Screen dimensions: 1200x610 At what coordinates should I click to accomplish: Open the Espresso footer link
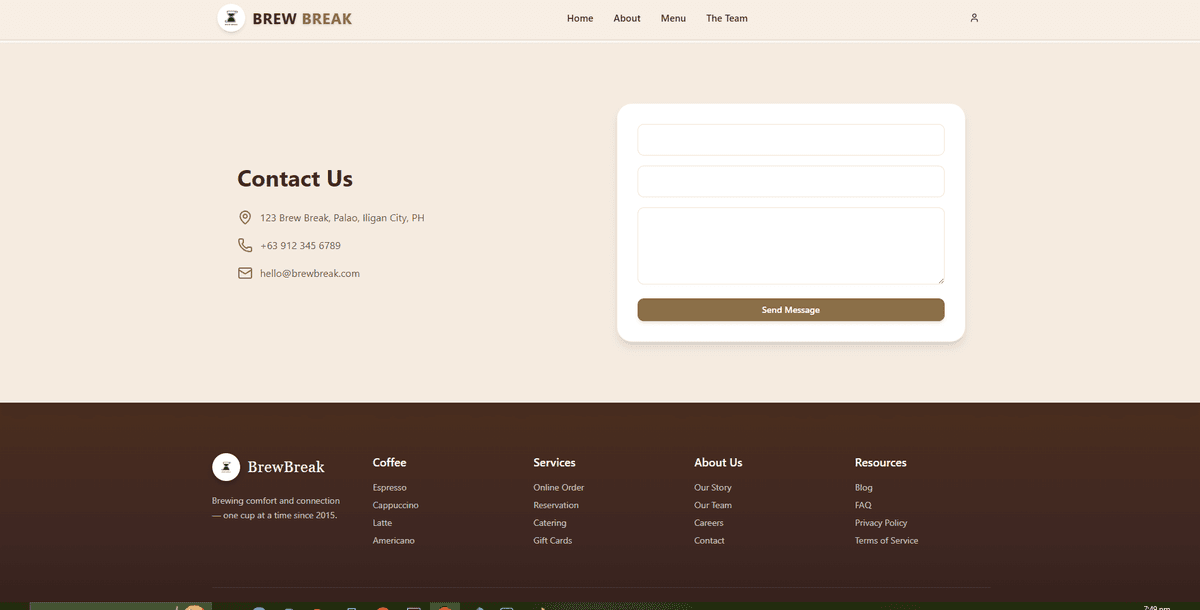pos(390,488)
